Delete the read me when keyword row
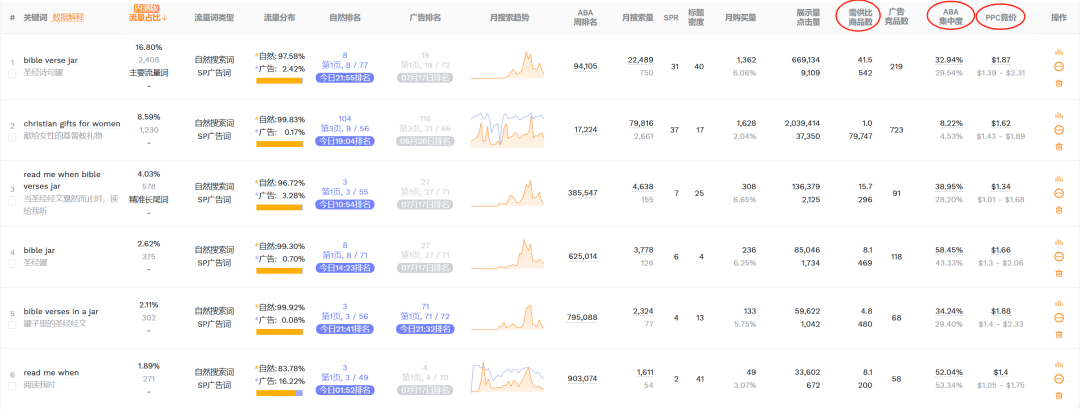 [x=1059, y=395]
